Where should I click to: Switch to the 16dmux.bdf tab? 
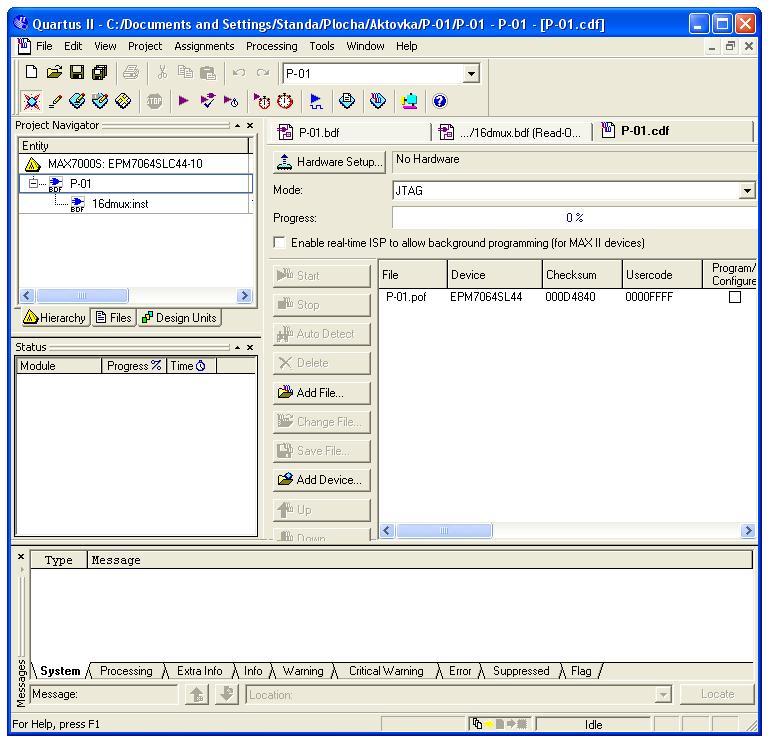pyautogui.click(x=511, y=133)
